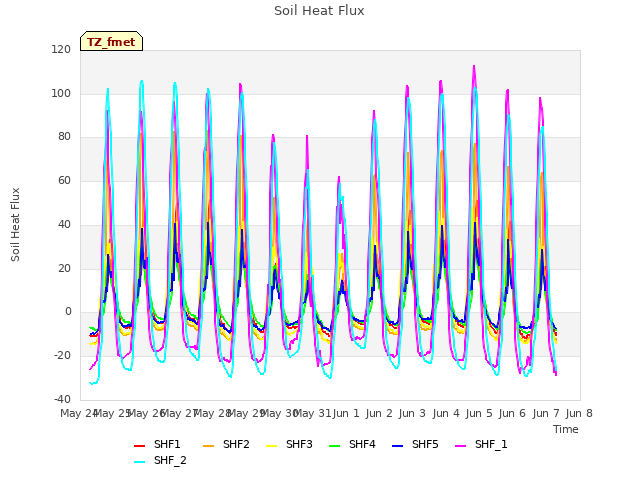The height and width of the screenshot is (480, 640).
Task: Toggle SHF3 series in legend
Action: click(x=289, y=444)
